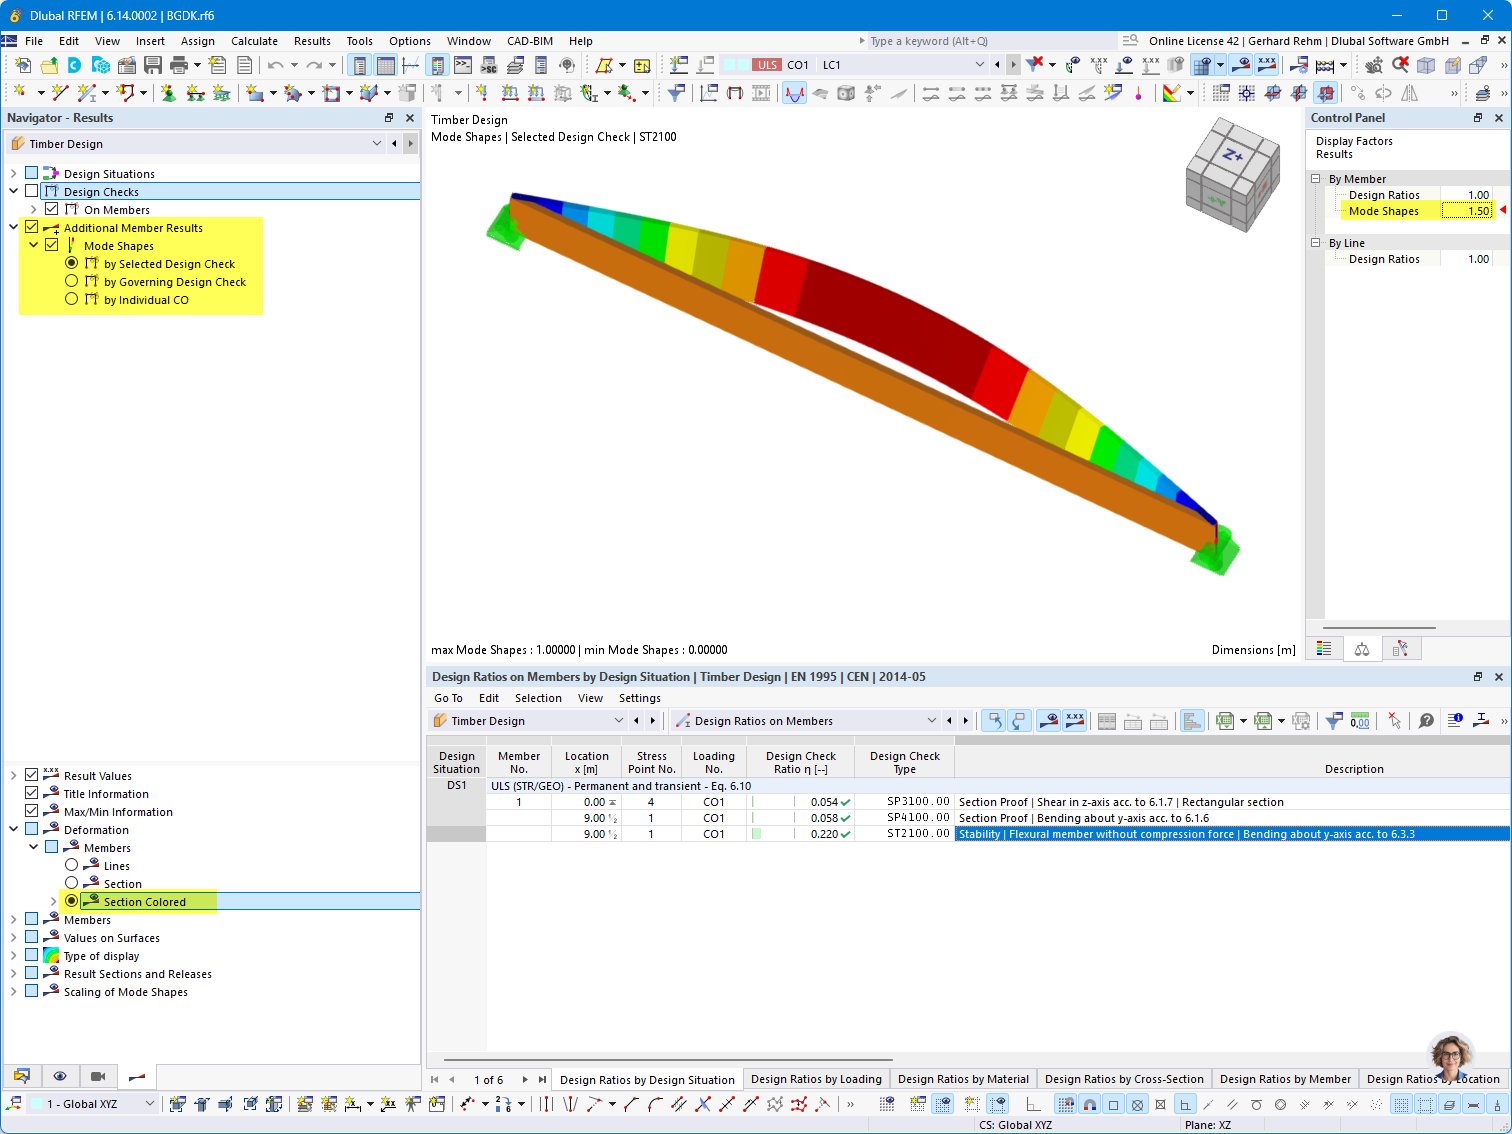Enable the Design Situations checkbox
The width and height of the screenshot is (1512, 1134).
[32, 173]
